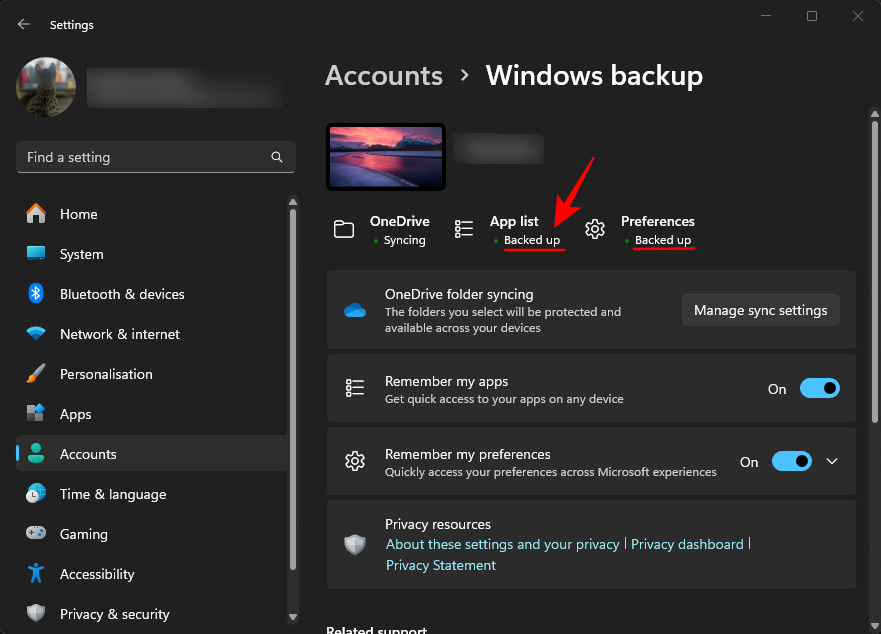Click the Accessibility figure icon
The width and height of the screenshot is (881, 634).
(x=36, y=574)
